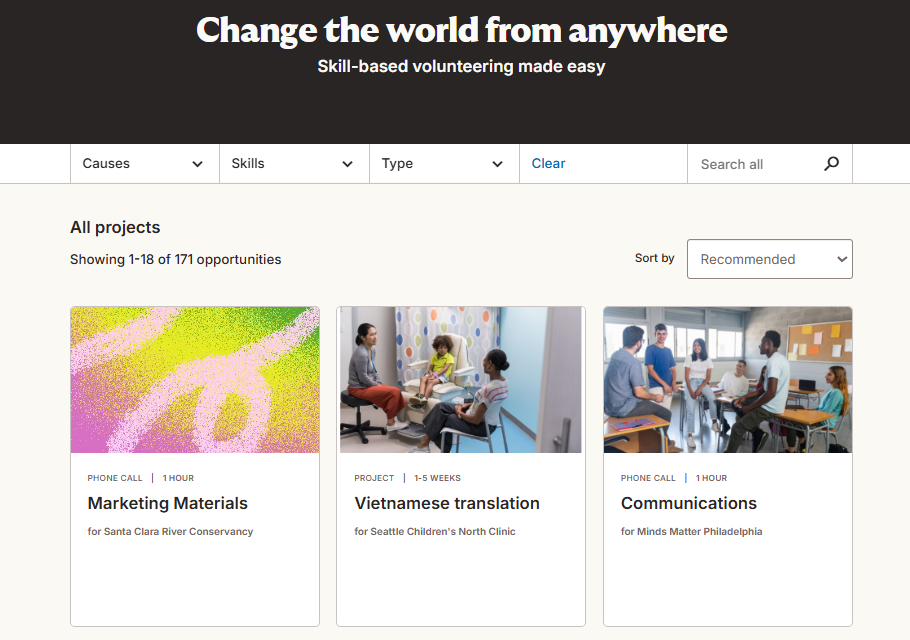This screenshot has height=640, width=910.
Task: Click the Marketing Materials abstract pink thumbnail
Action: (195, 380)
